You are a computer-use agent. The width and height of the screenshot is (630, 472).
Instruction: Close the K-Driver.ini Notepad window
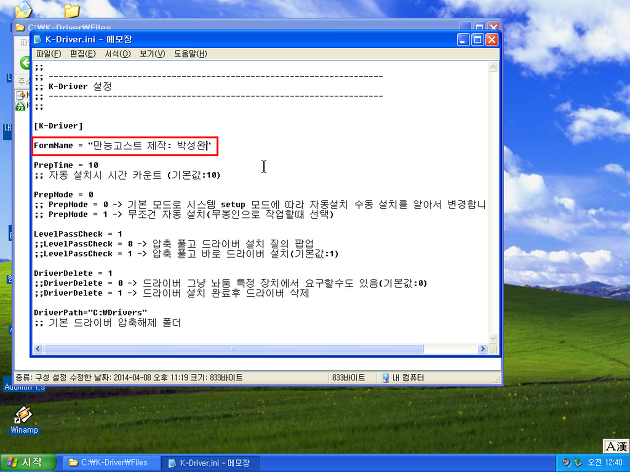point(492,39)
